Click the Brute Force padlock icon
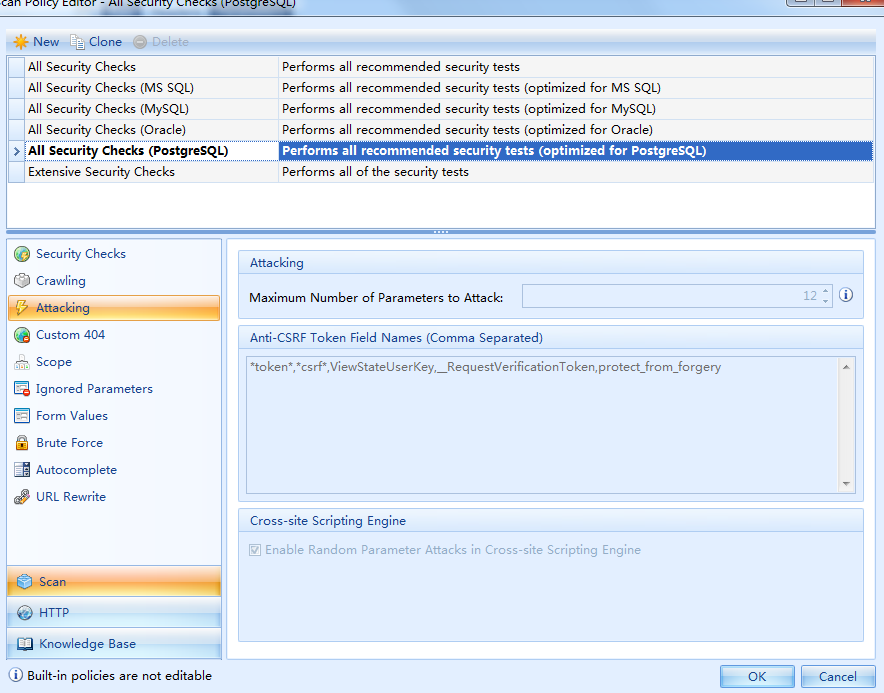This screenshot has width=884, height=693. coord(22,443)
